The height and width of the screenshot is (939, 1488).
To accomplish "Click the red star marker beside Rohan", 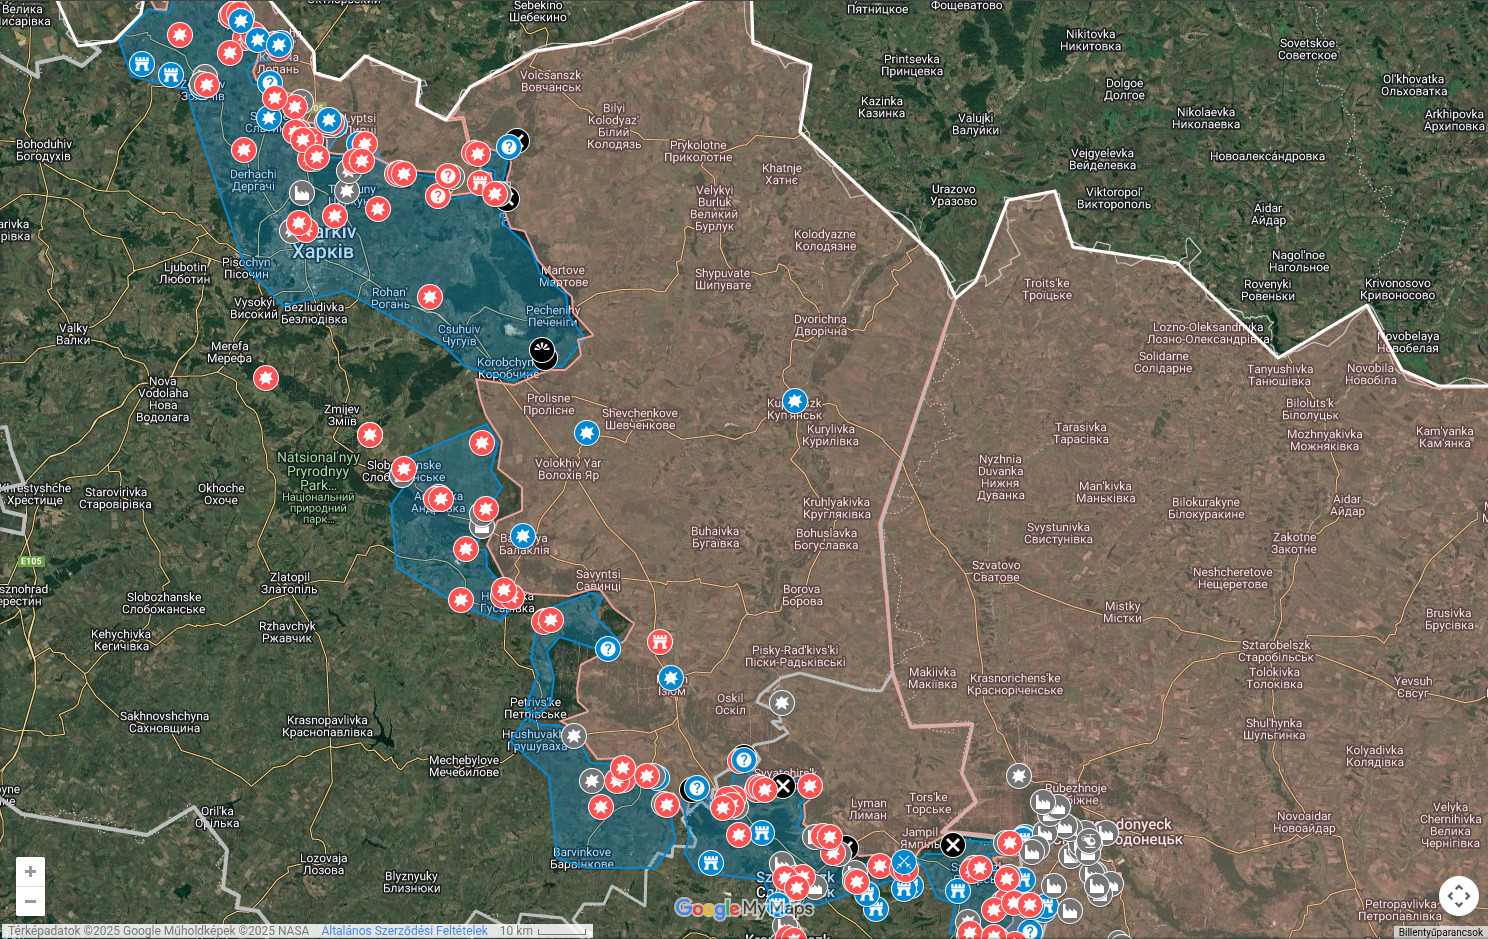I will [x=429, y=297].
